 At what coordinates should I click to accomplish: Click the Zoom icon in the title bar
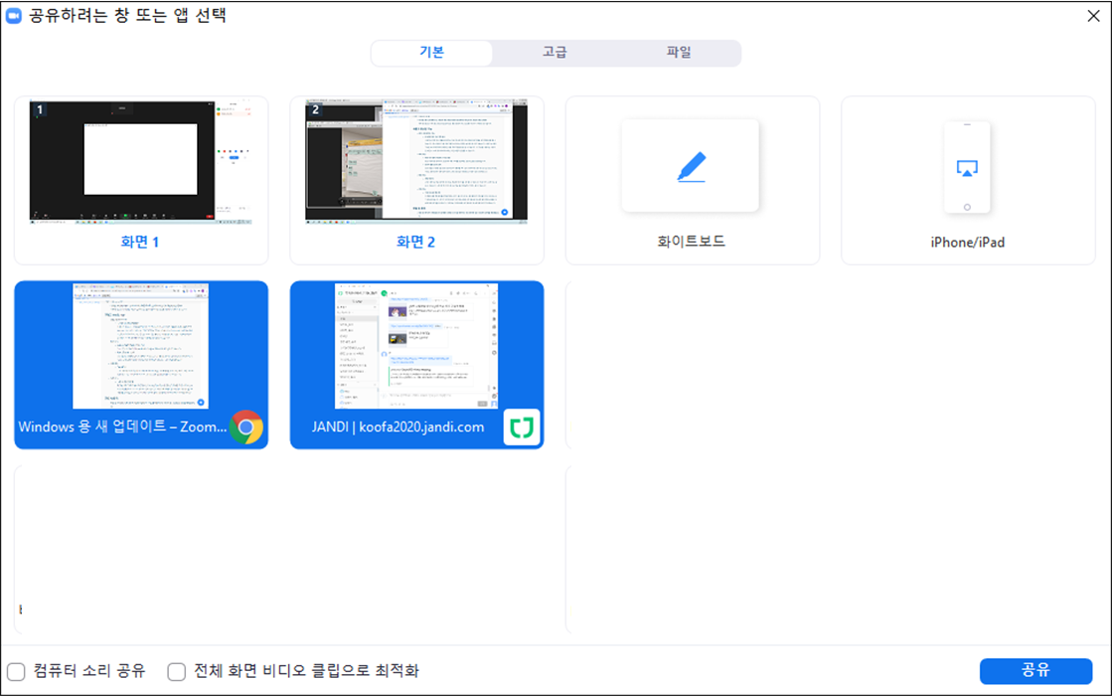pos(13,15)
